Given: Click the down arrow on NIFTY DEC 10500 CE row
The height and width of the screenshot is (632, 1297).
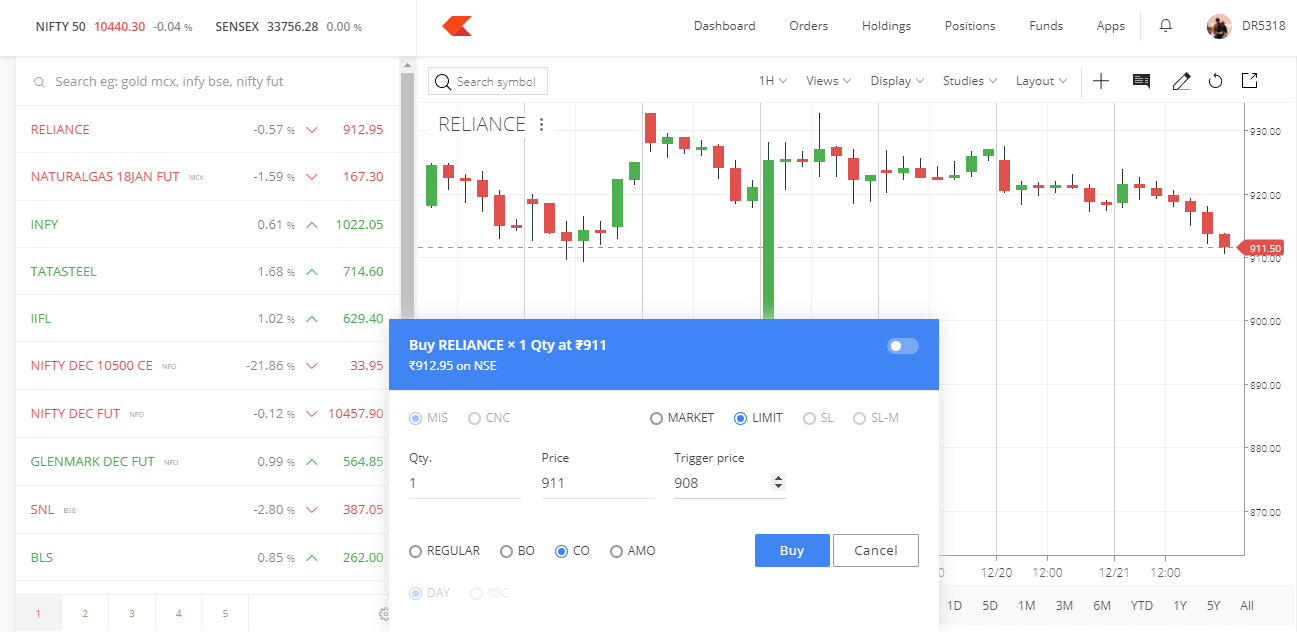Looking at the screenshot, I should [x=312, y=366].
